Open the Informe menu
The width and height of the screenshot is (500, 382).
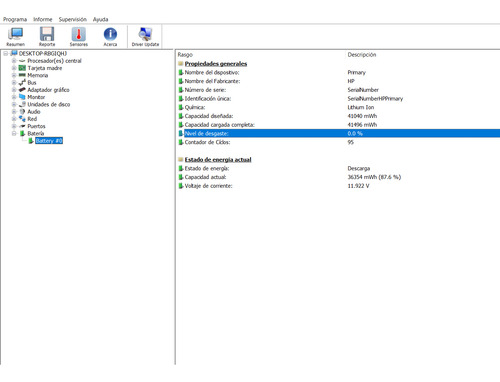pos(43,19)
